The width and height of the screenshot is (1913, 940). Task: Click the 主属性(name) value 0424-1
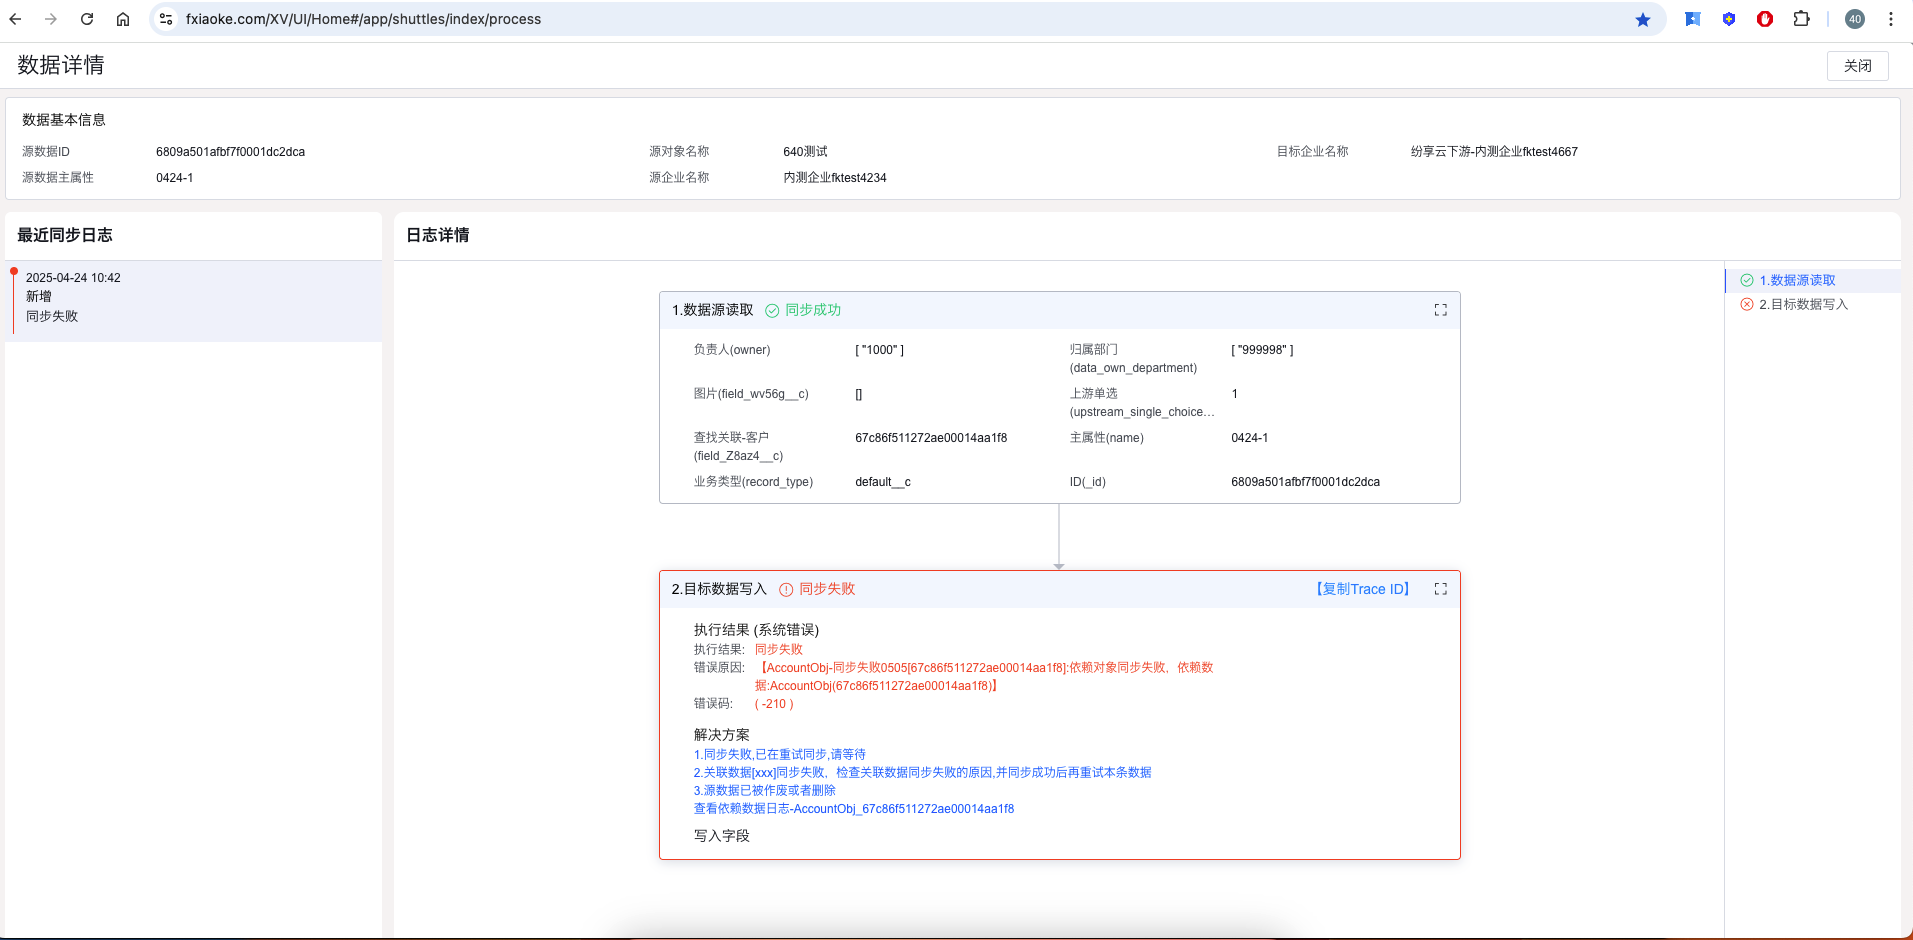coord(1249,438)
